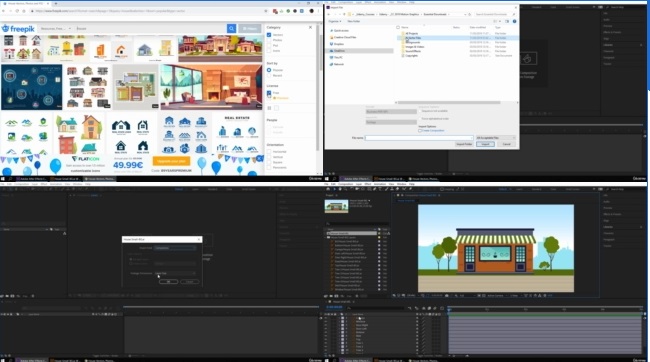Click the timeline current-time indicator in shop window

tap(449, 309)
